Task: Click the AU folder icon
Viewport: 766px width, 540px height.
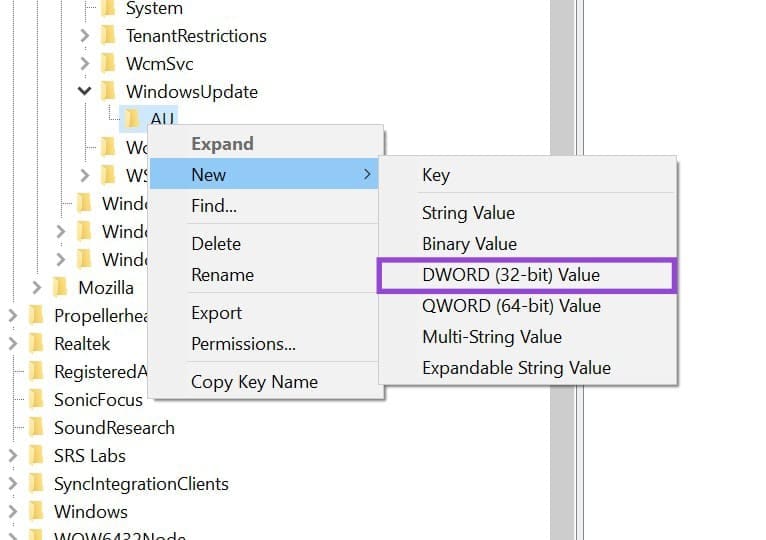Action: pos(132,119)
